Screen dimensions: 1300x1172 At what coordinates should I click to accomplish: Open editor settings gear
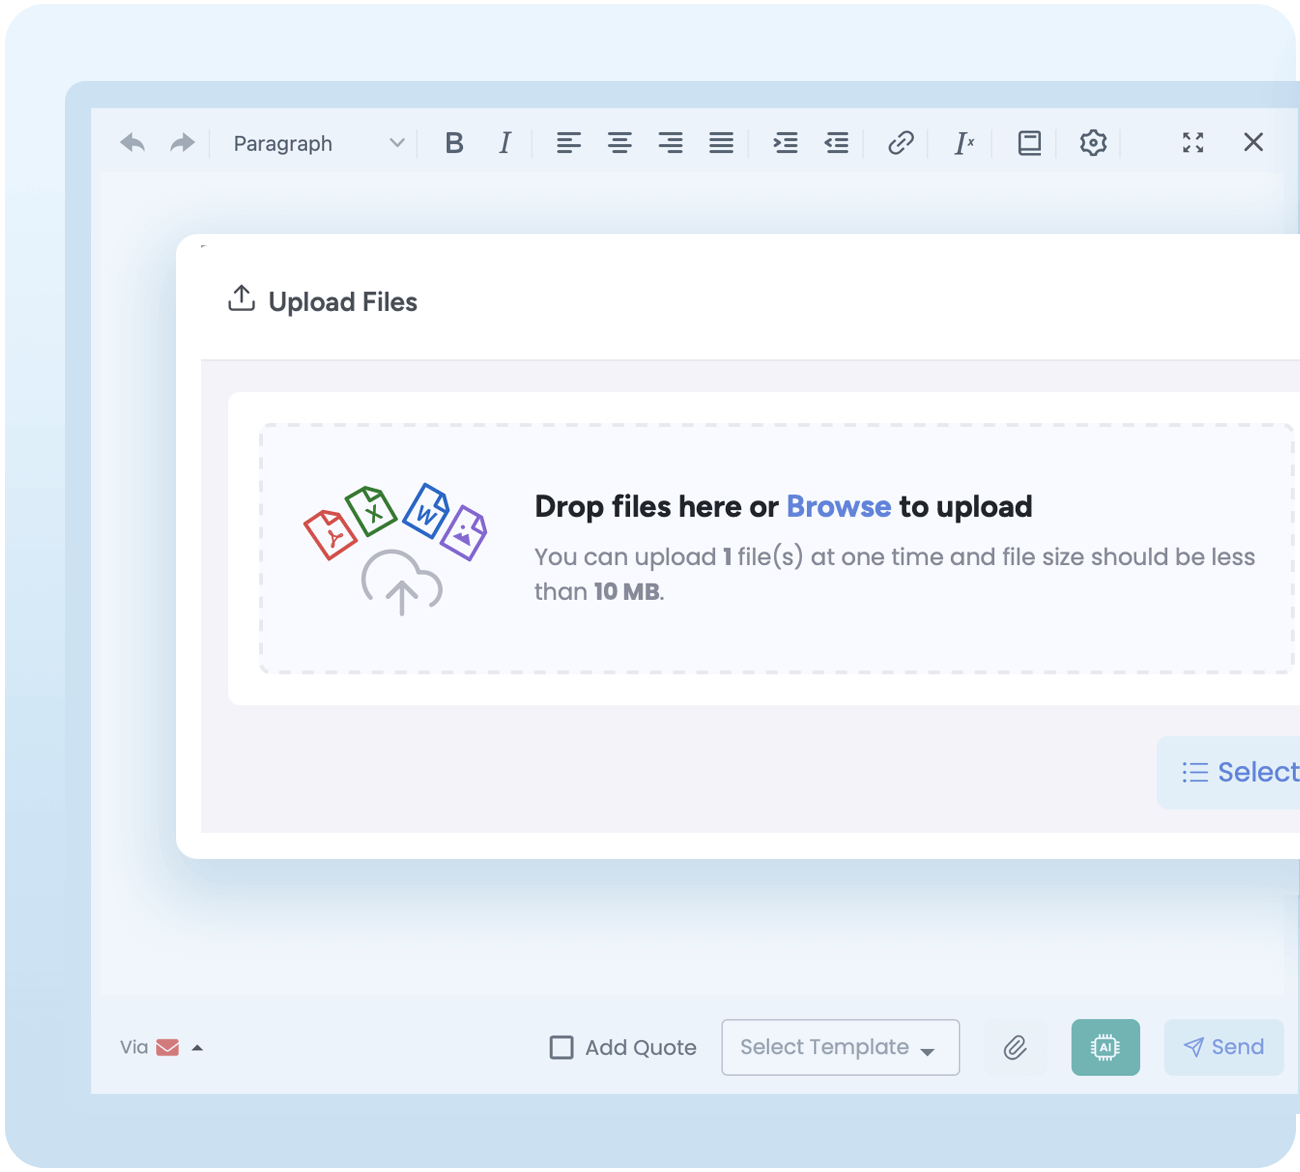1092,143
